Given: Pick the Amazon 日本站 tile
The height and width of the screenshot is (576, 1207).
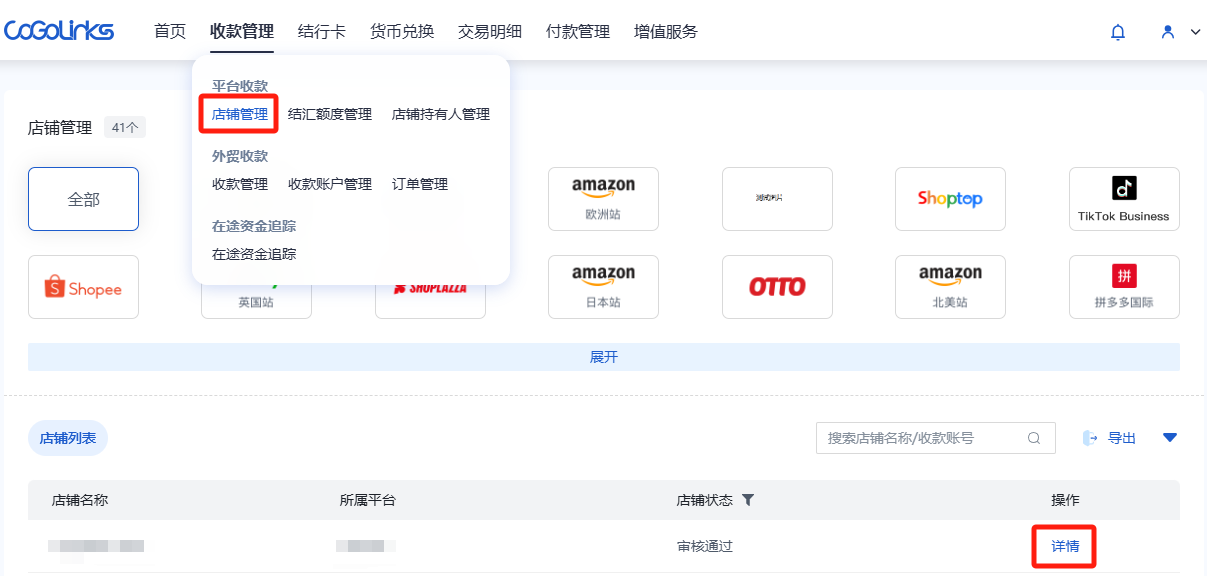Looking at the screenshot, I should pos(603,287).
